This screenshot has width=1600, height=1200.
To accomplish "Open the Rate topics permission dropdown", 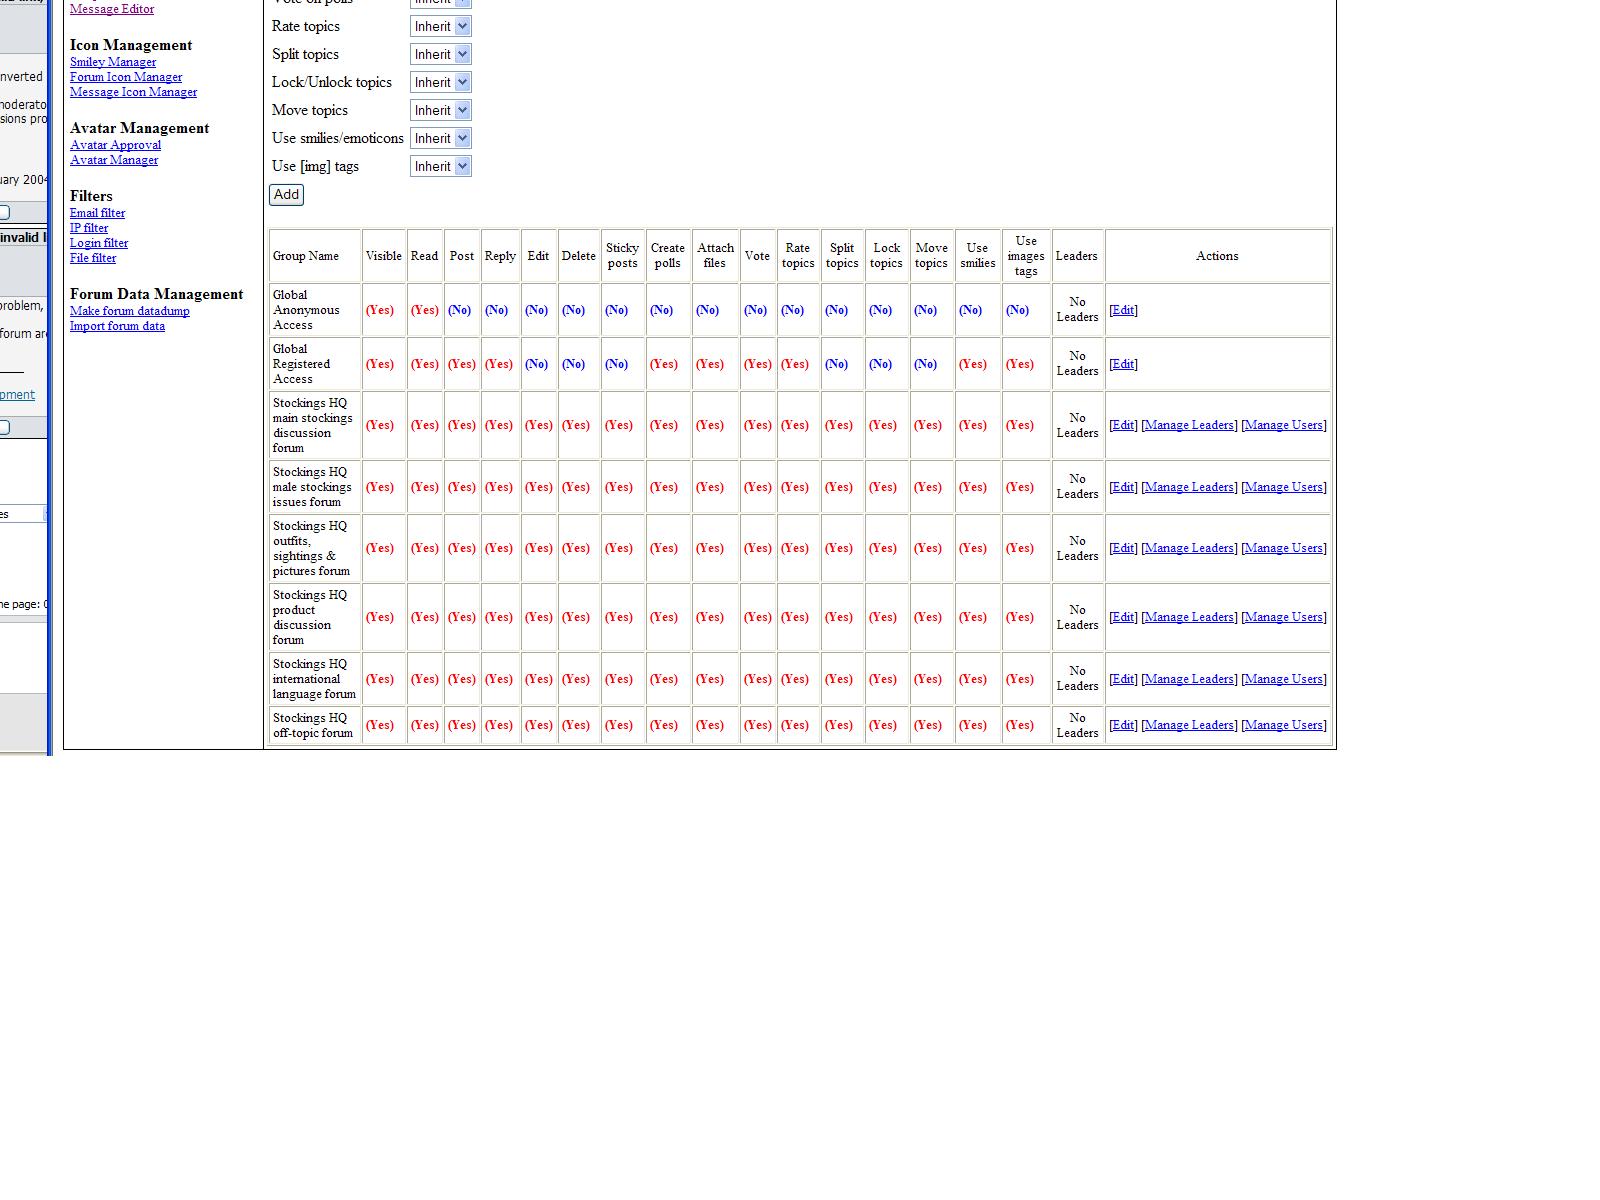I will (440, 27).
